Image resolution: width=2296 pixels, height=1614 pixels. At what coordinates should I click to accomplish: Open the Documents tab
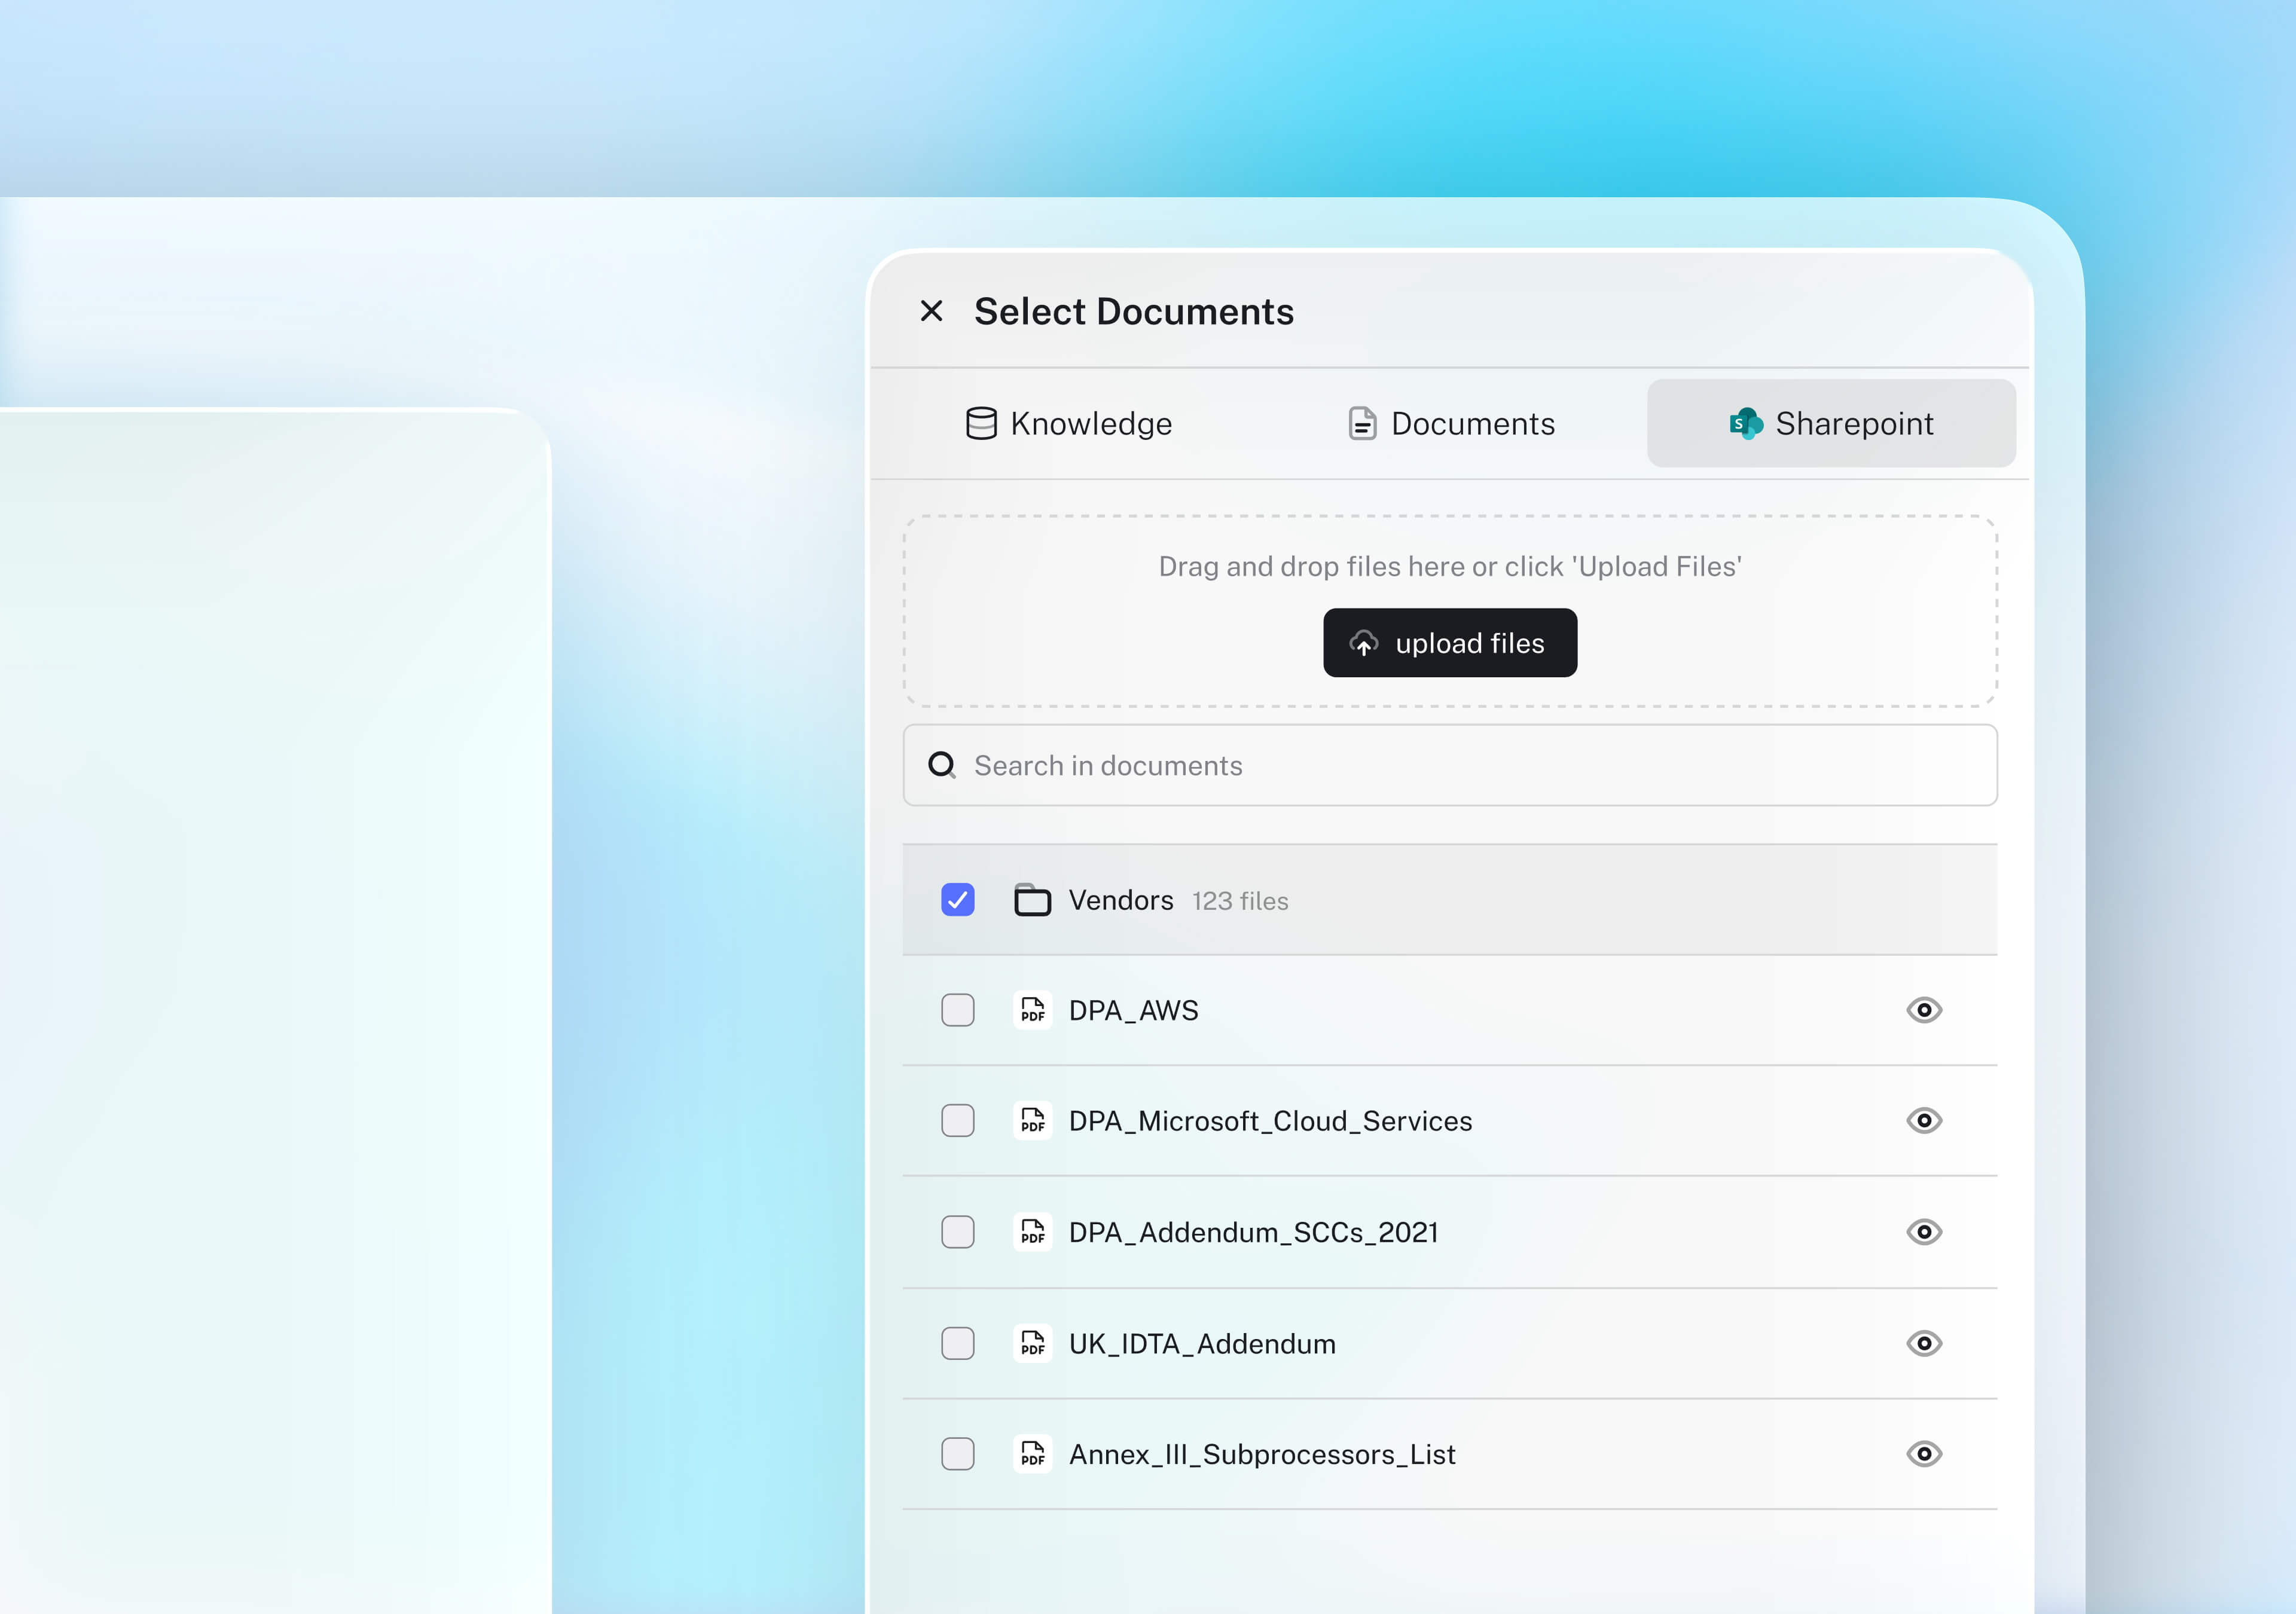pyautogui.click(x=1451, y=423)
